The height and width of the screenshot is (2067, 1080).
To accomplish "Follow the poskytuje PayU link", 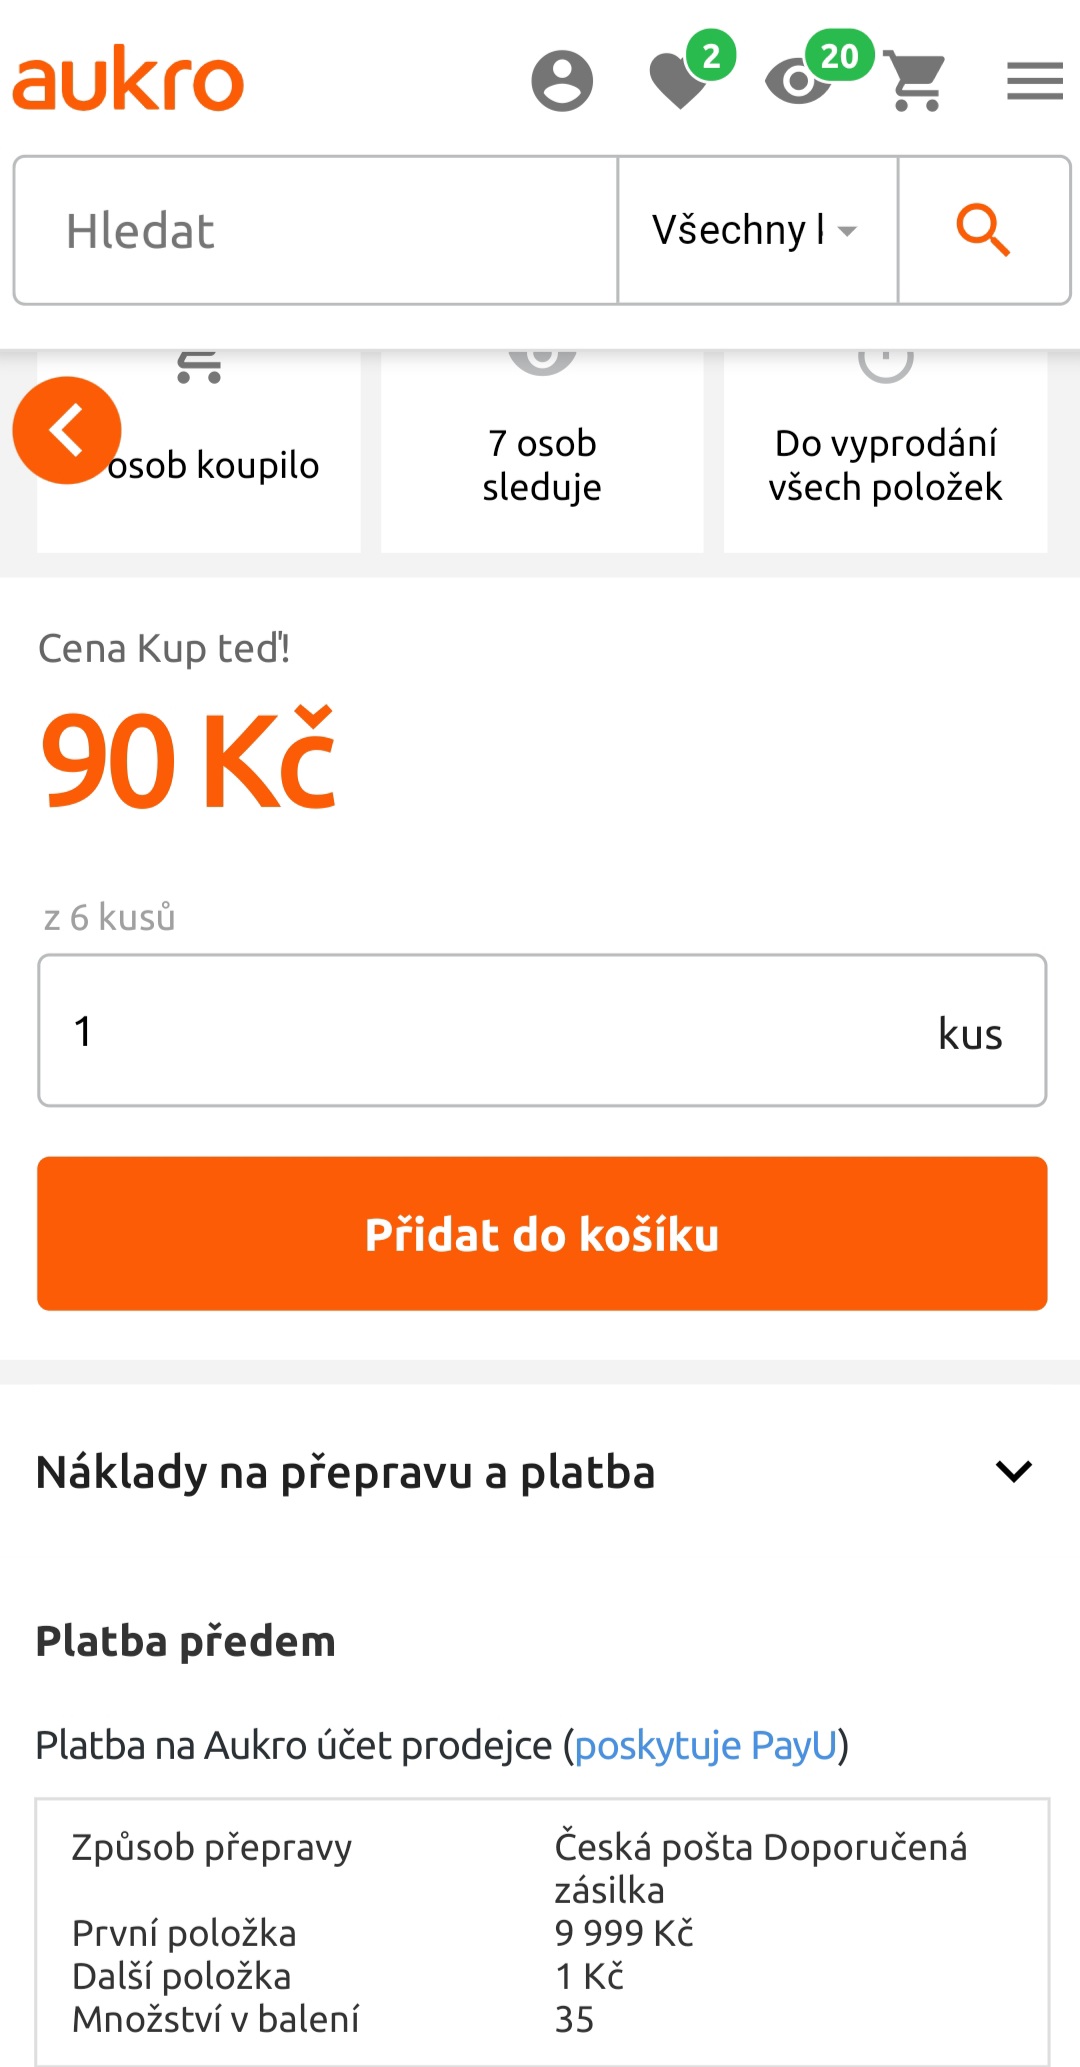I will coord(705,1745).
